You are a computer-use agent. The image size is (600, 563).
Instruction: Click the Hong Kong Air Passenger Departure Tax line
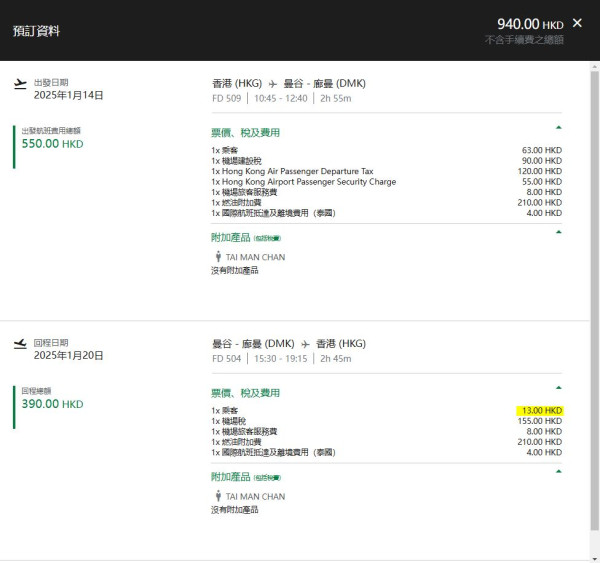tap(291, 171)
